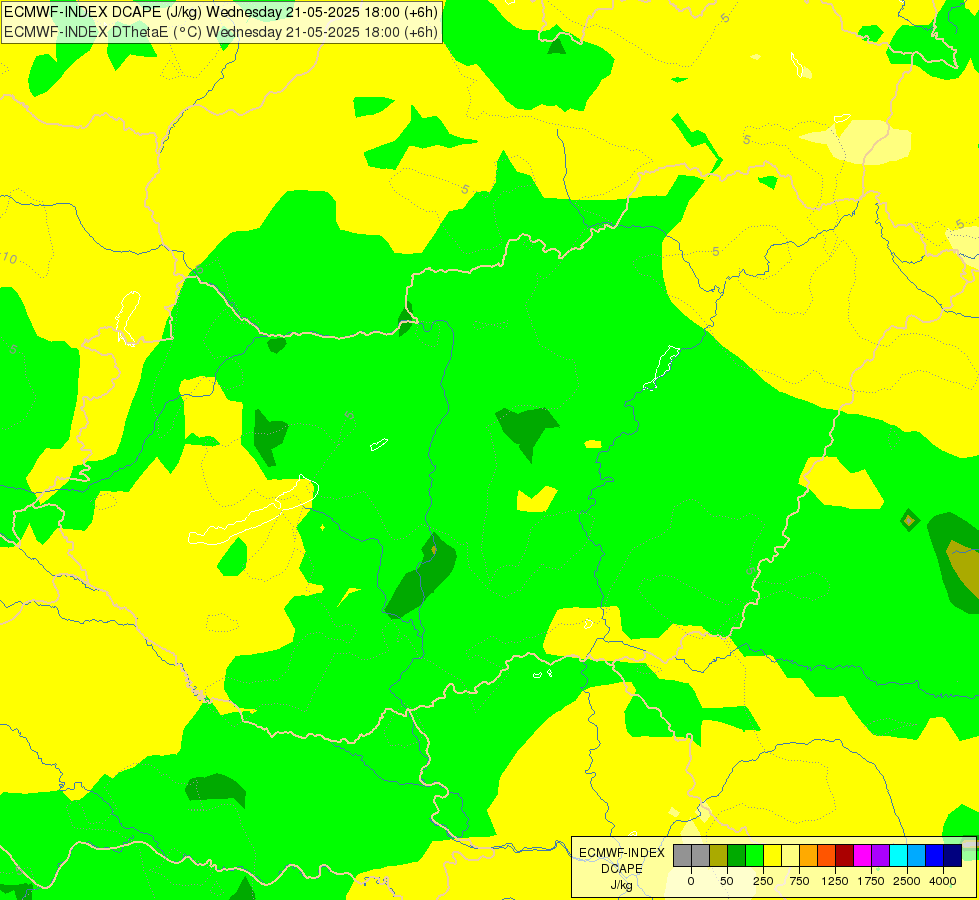
Task: Click the legend value 1750
Action: pyautogui.click(x=871, y=881)
